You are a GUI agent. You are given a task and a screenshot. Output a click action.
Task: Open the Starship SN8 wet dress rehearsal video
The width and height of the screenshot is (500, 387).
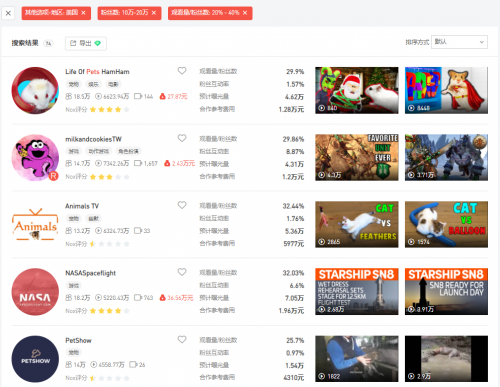[x=357, y=292]
